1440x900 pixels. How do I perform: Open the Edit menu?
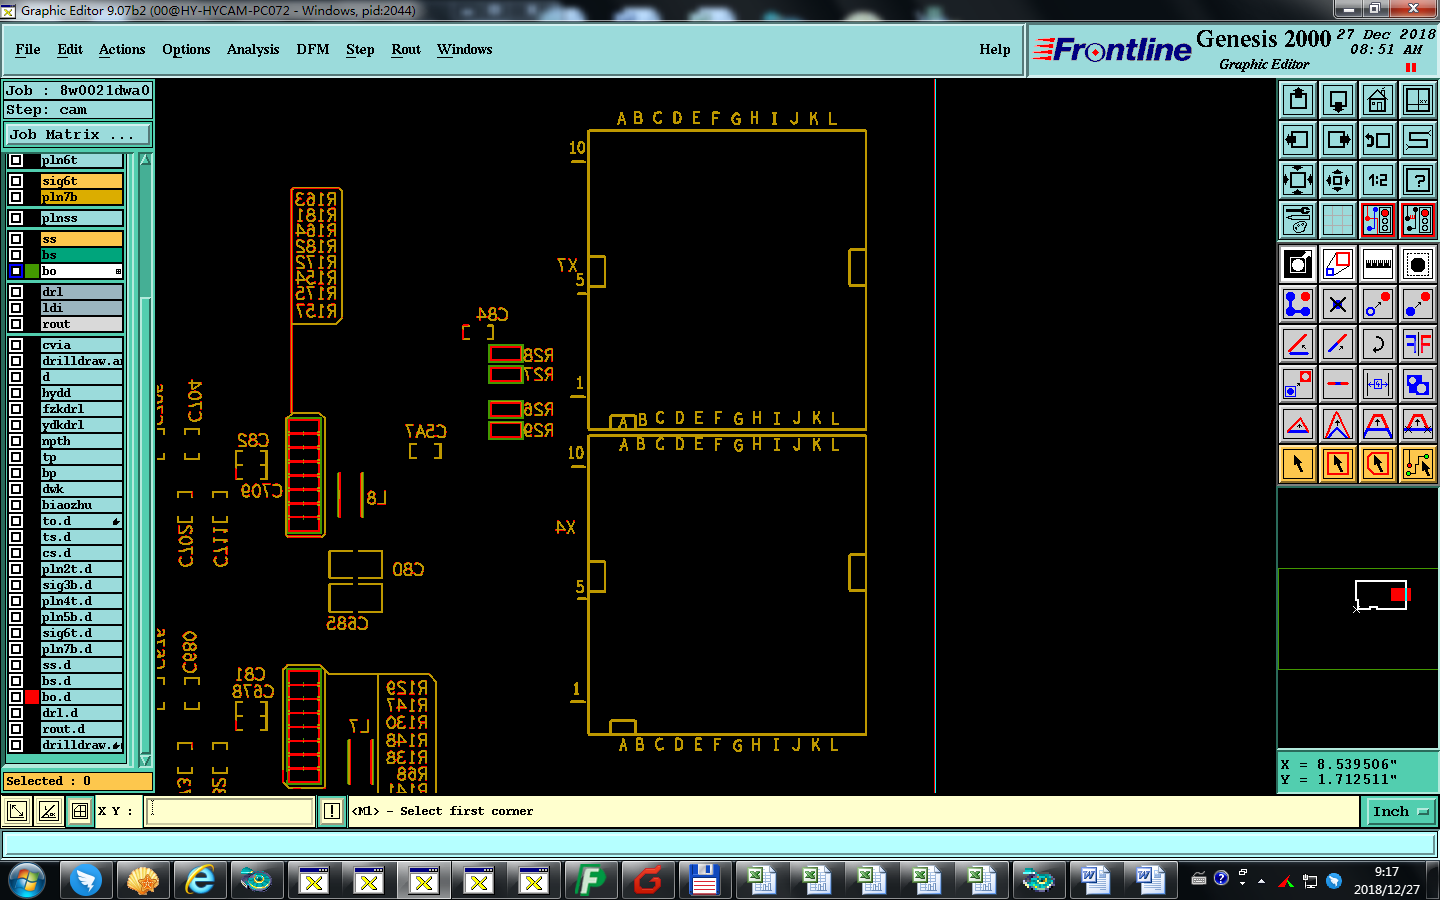(70, 49)
